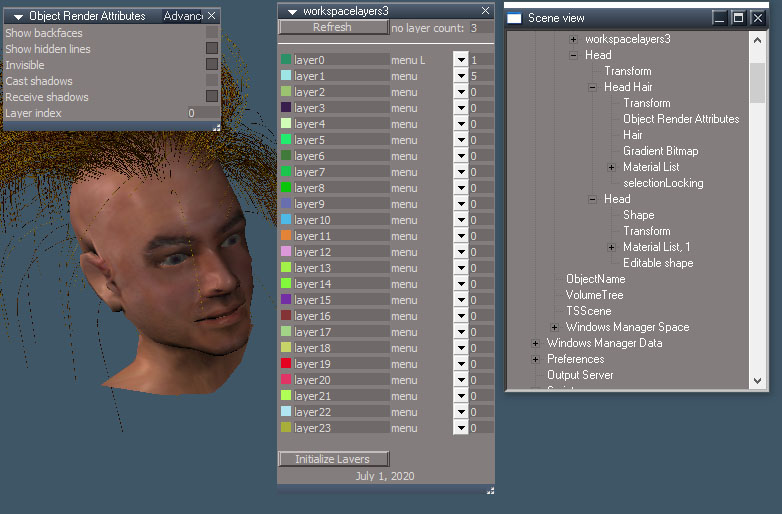Screen dimensions: 782x514
Task: Click the Scene view scrollbar up arrow
Action: tap(757, 40)
